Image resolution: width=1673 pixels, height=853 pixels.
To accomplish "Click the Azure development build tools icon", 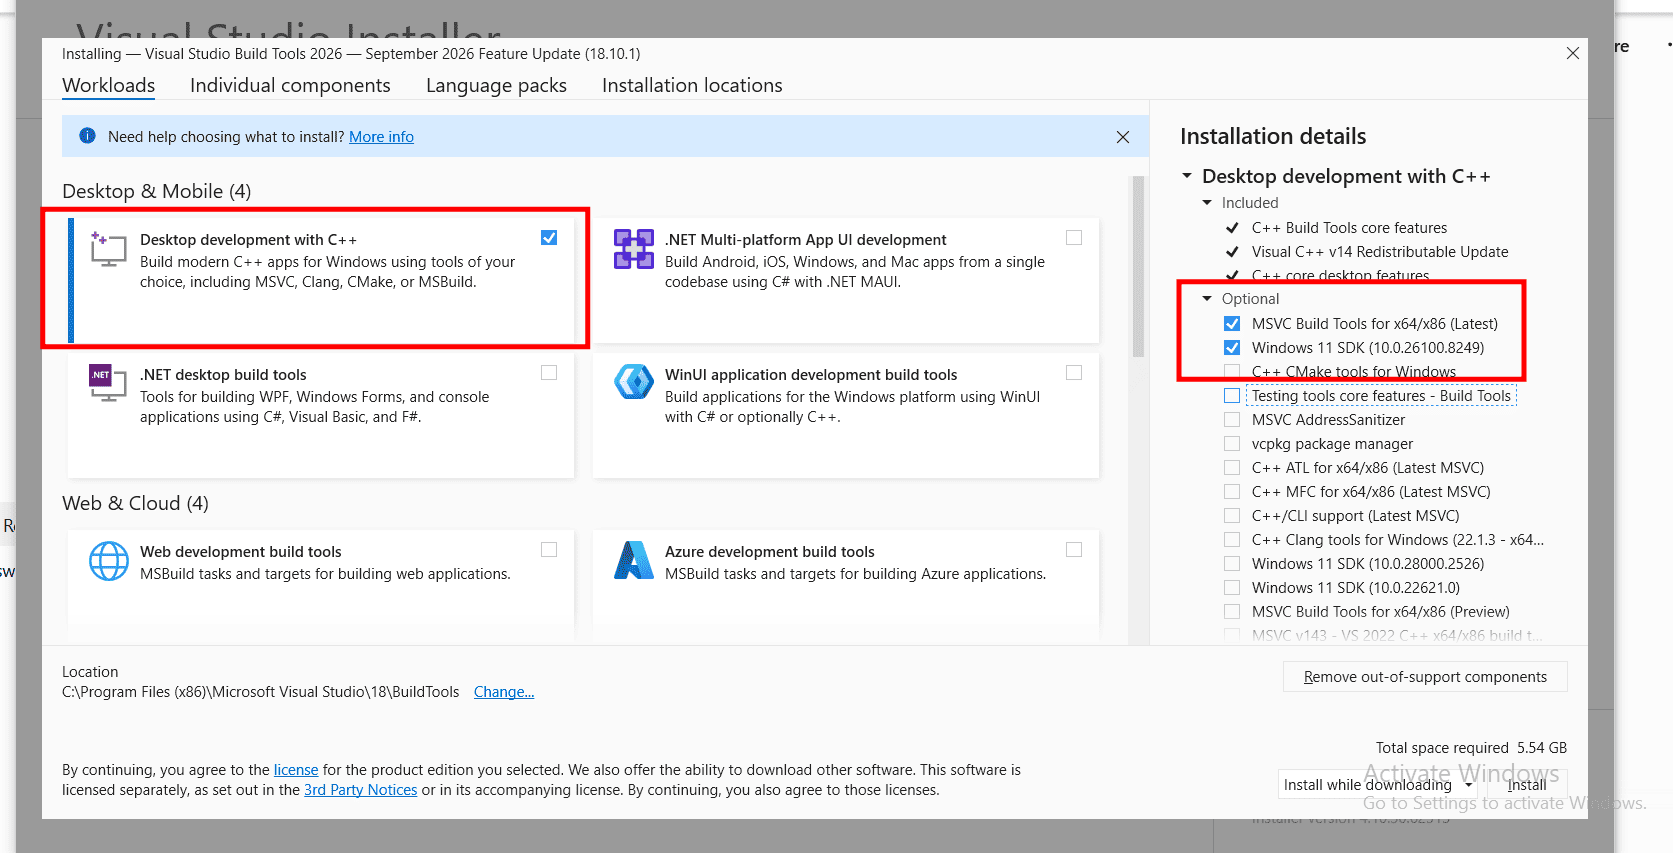I will pos(634,561).
